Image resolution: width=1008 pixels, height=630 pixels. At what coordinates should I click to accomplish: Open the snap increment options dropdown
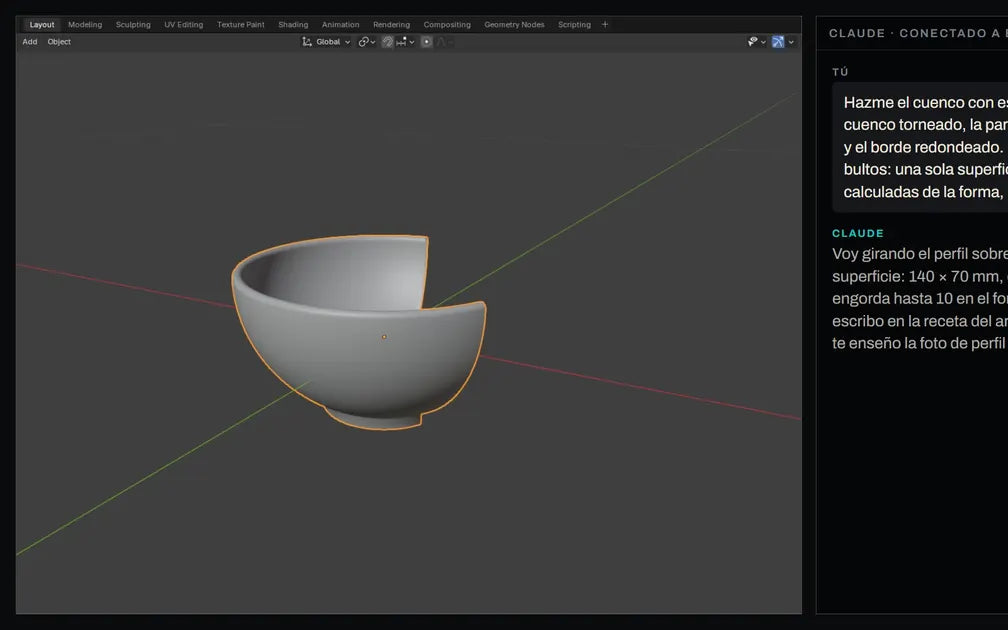point(406,42)
